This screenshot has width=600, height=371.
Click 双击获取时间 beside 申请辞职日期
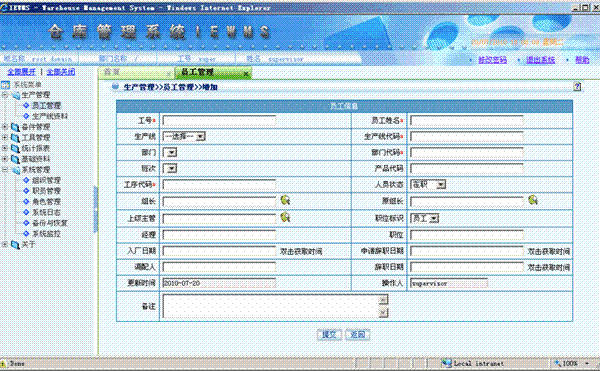(x=549, y=251)
